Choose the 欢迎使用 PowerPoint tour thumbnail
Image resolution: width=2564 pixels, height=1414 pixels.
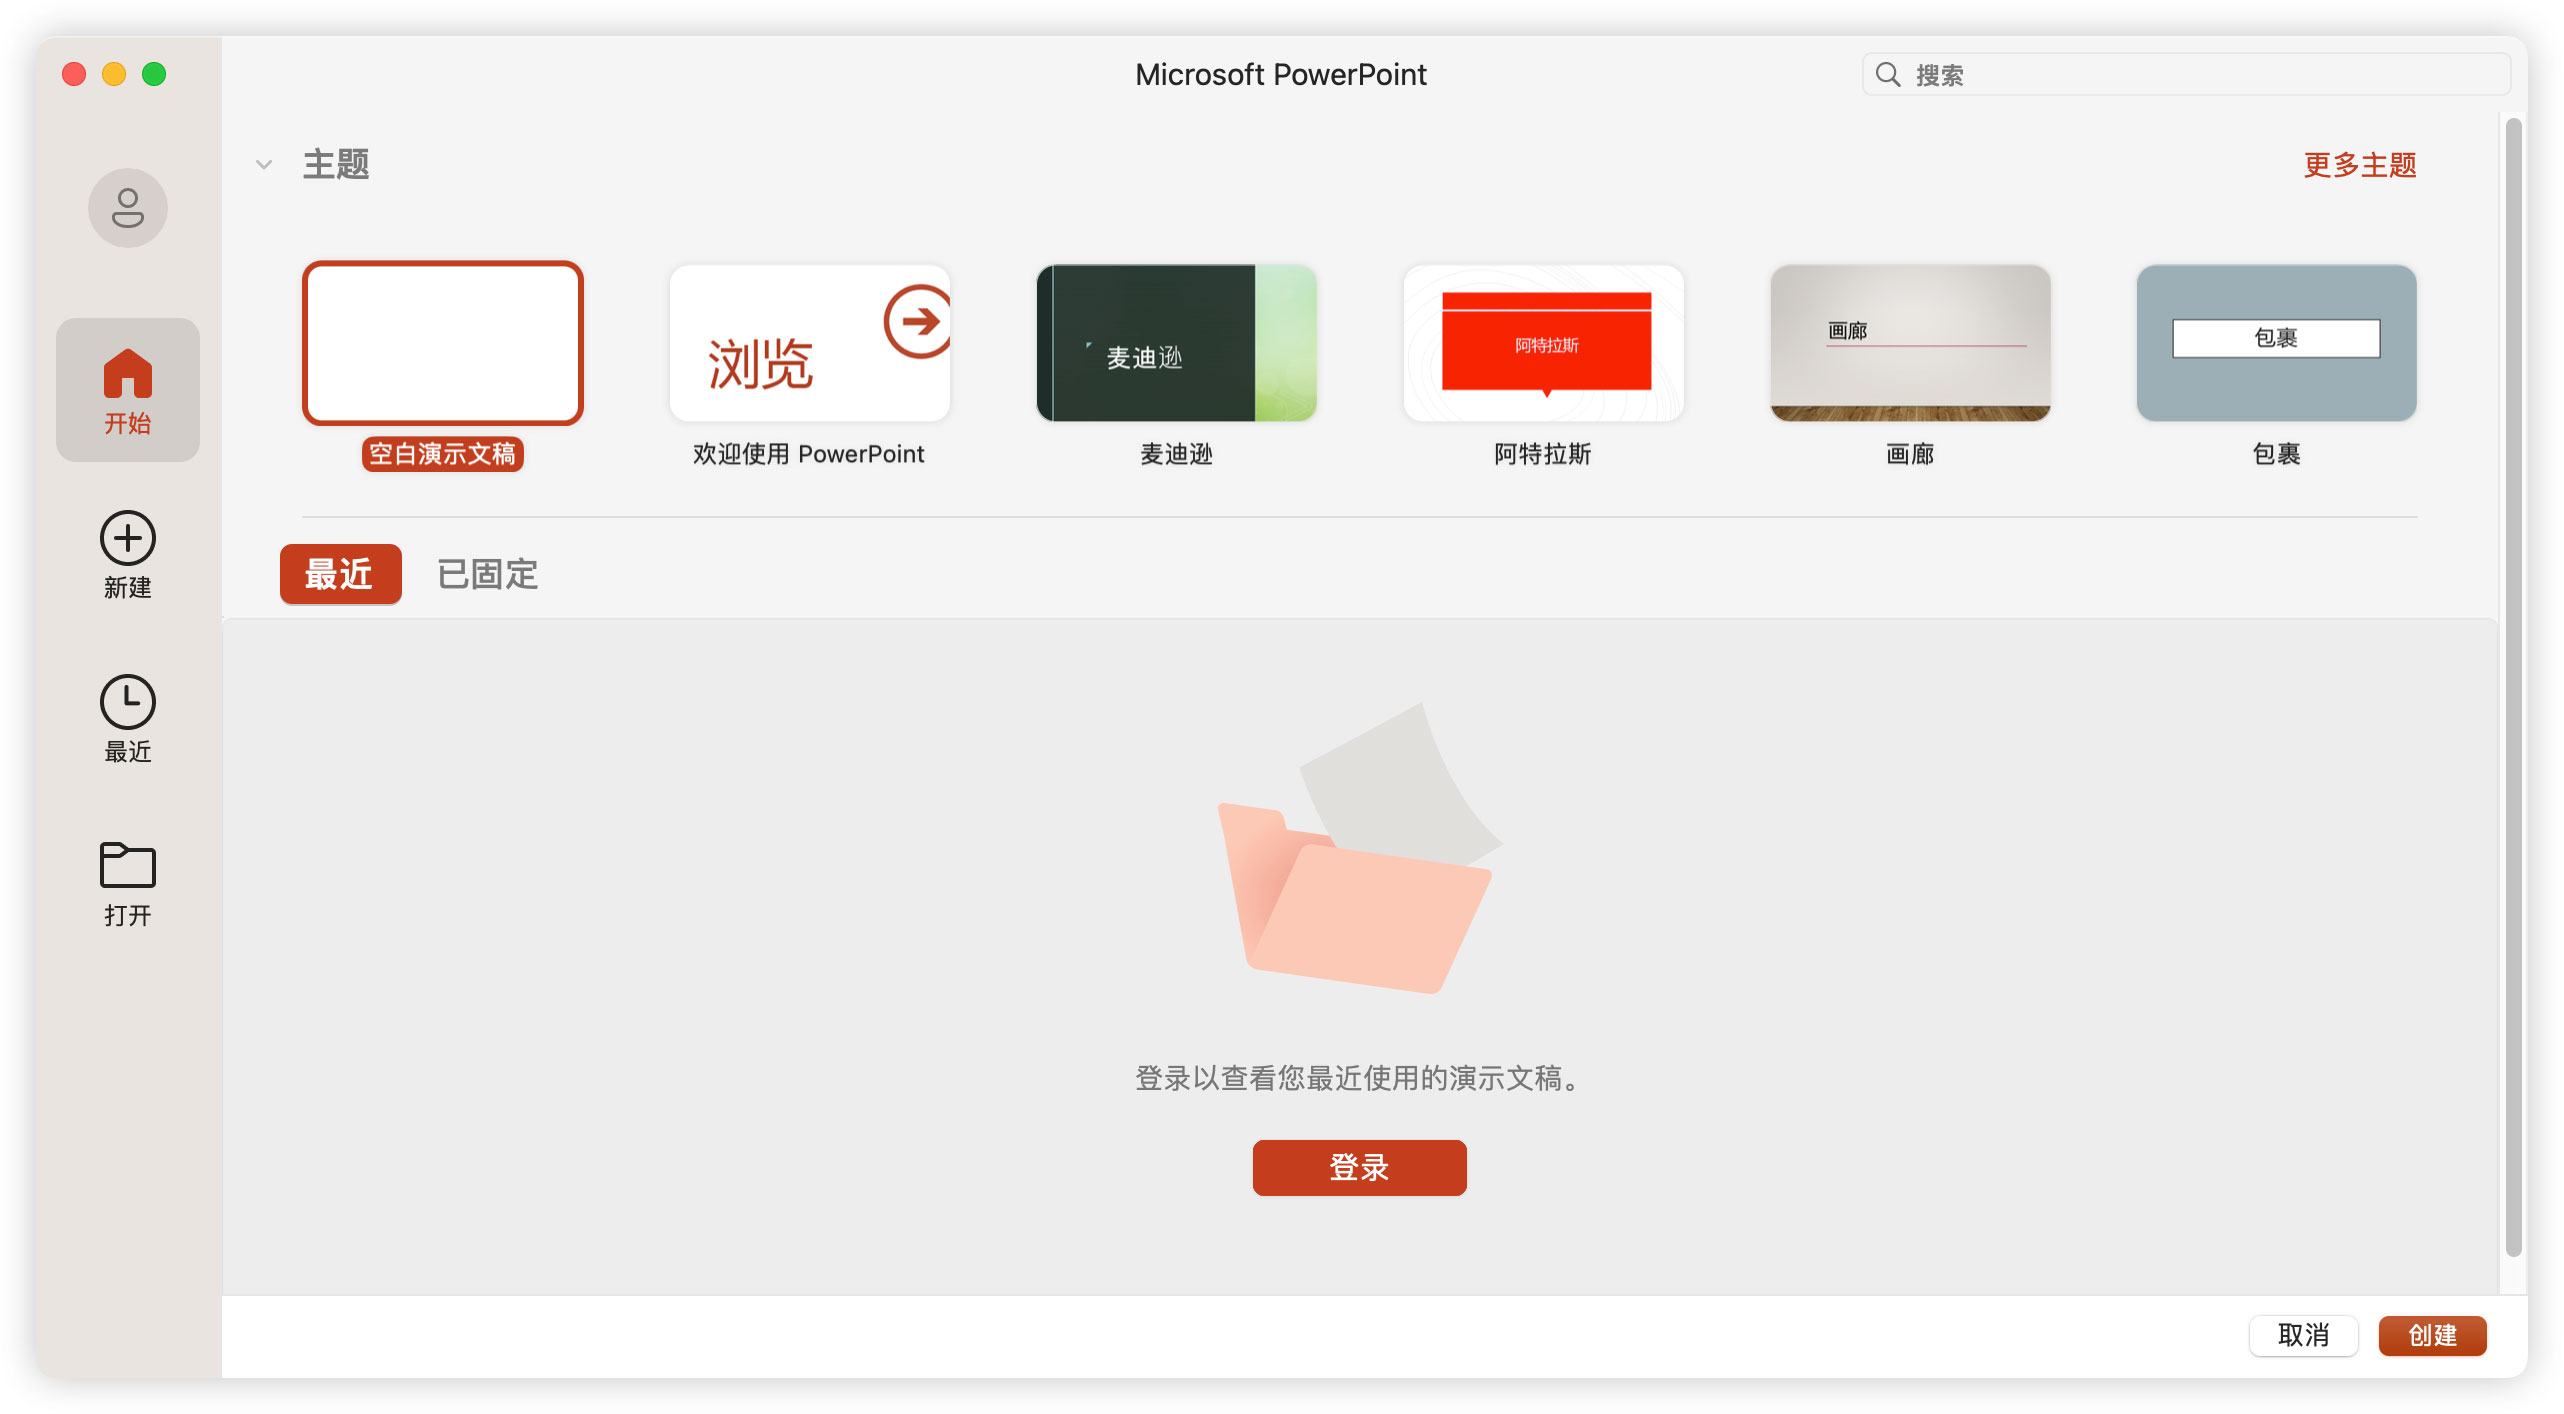[809, 343]
